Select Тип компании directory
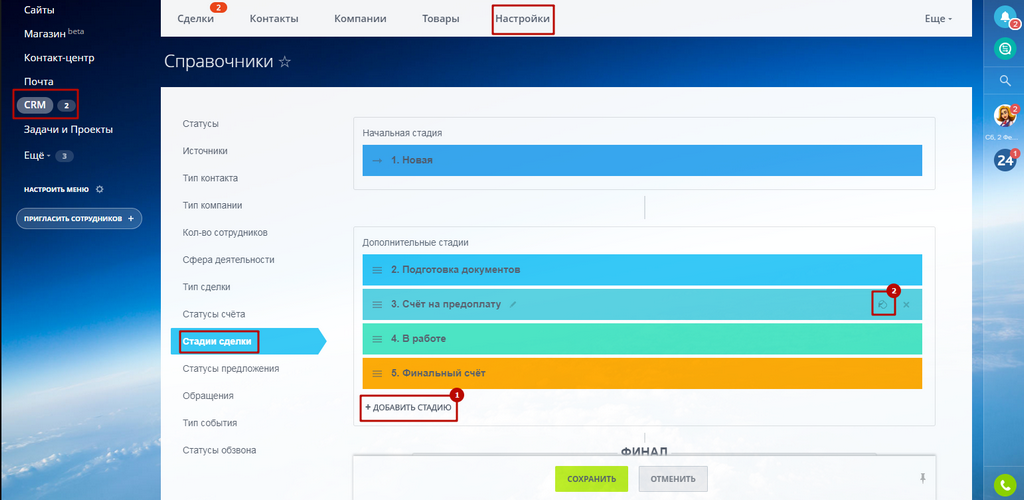 click(x=212, y=205)
